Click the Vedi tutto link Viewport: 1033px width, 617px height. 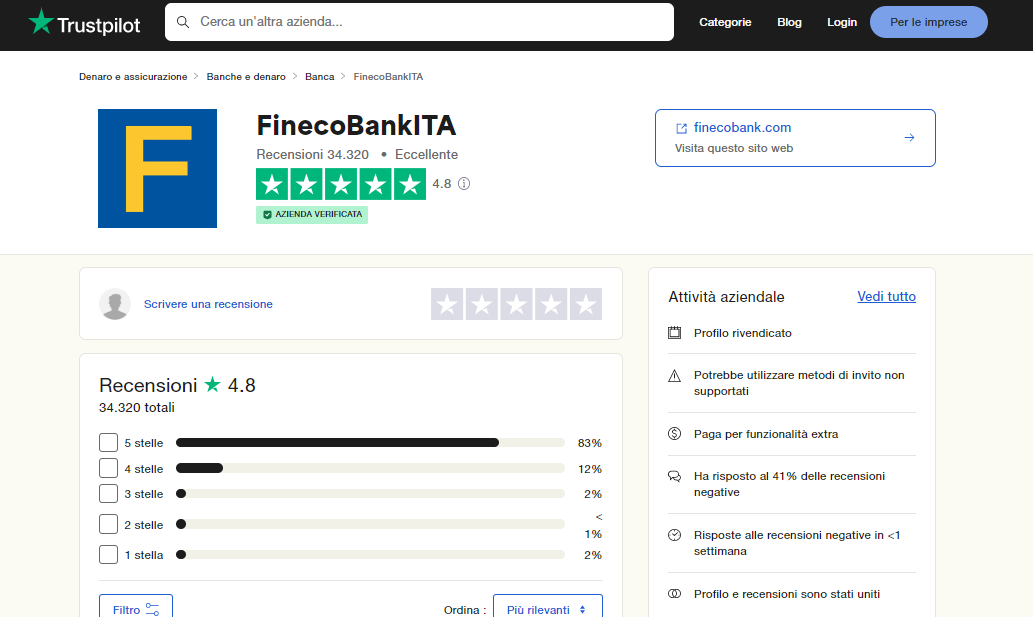[886, 297]
